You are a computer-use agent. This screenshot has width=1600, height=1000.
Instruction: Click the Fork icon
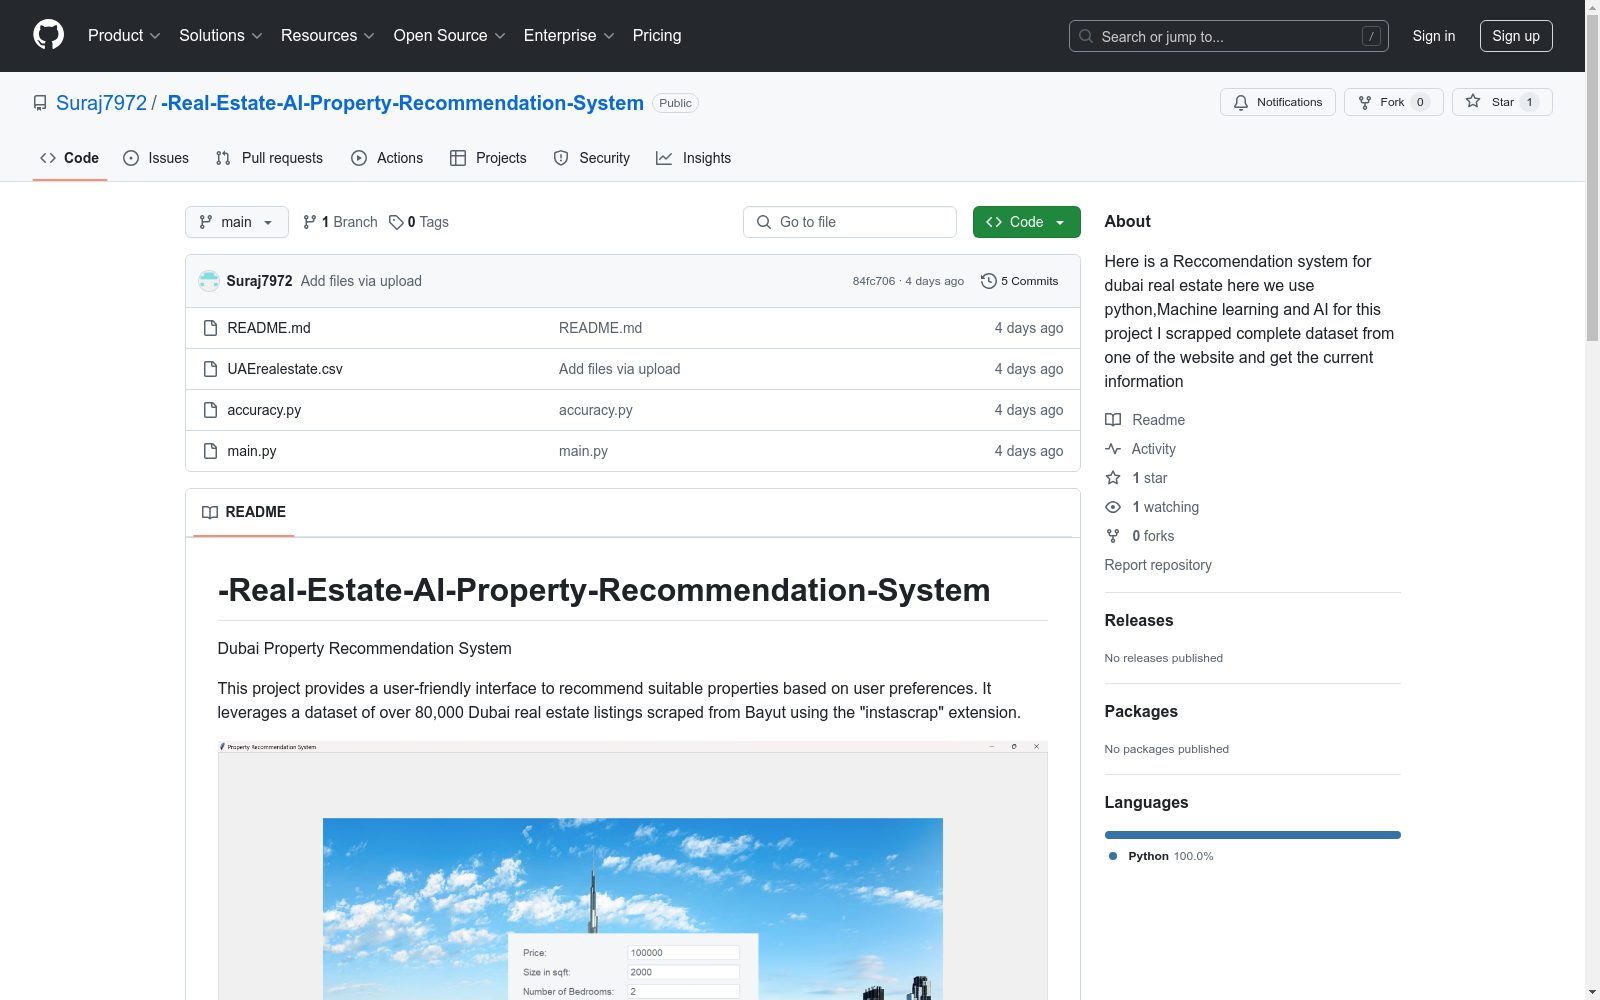(x=1365, y=102)
